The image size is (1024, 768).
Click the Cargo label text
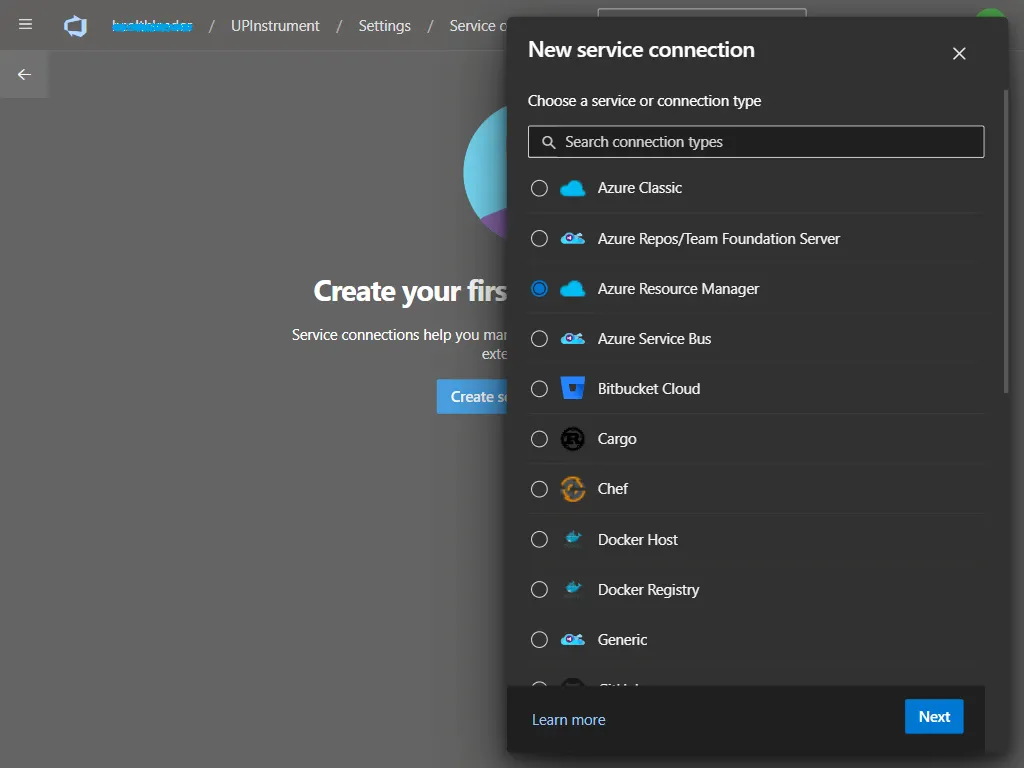[617, 439]
